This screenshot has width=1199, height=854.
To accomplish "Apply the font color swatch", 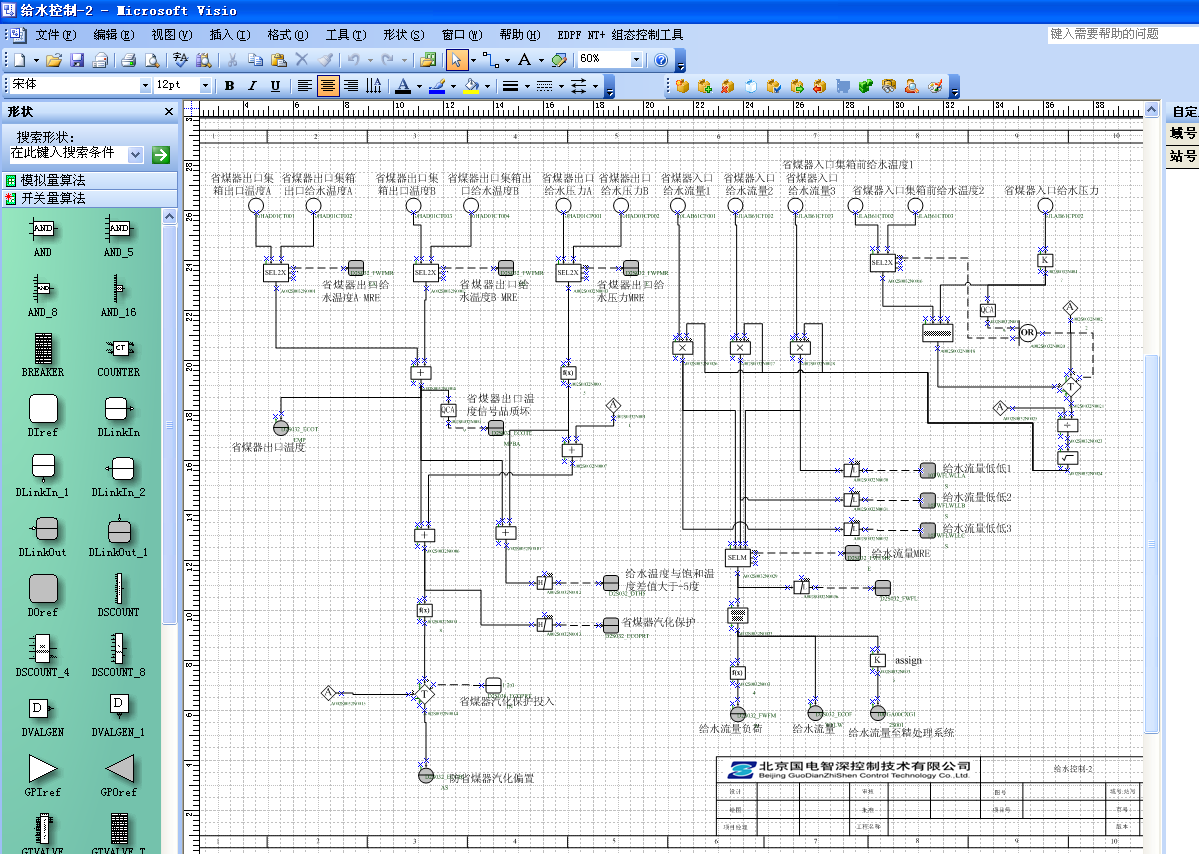I will (404, 86).
